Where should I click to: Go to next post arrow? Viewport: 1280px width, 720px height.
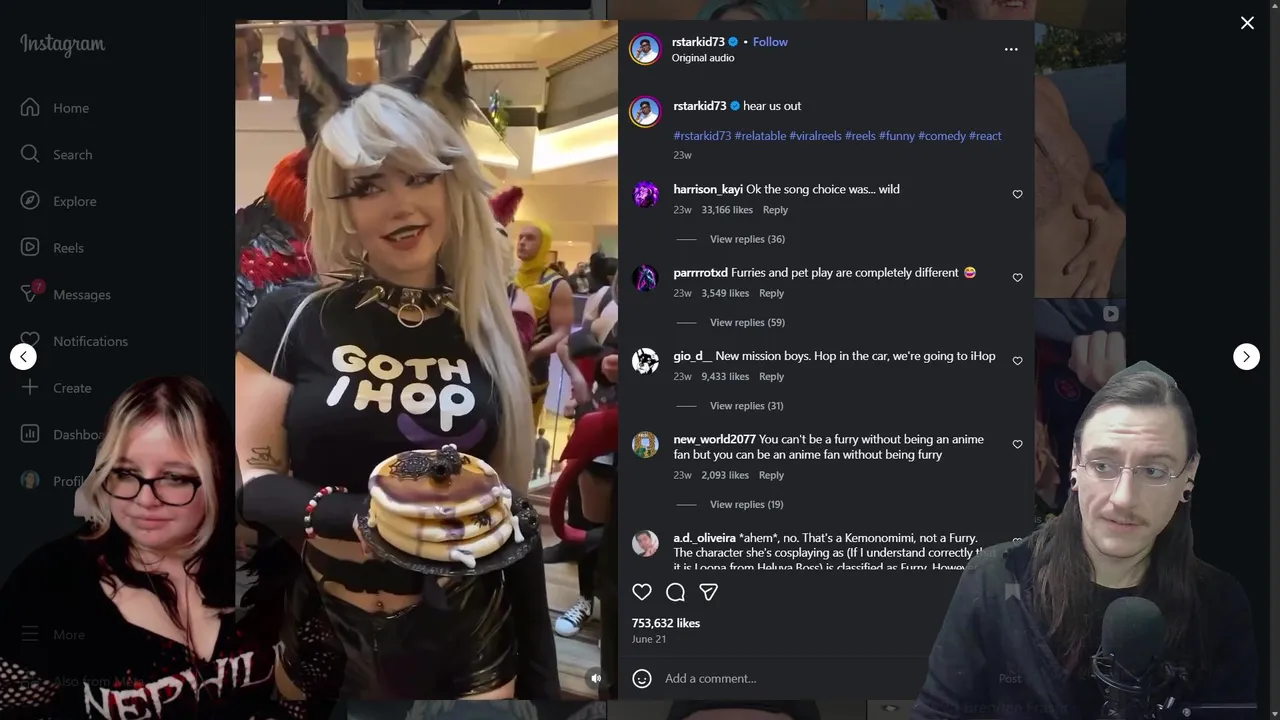1246,356
